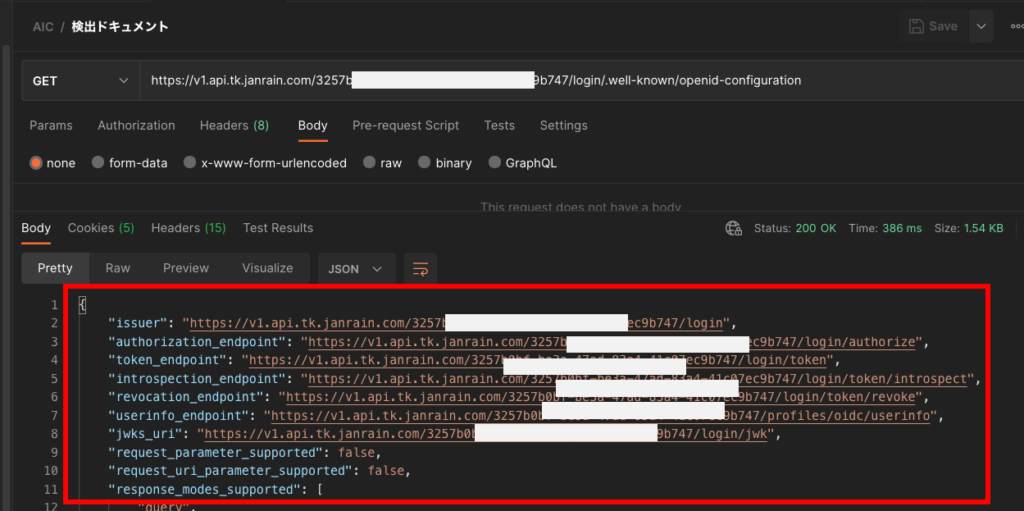Open the dropdown arrow next to Save
This screenshot has width=1024, height=511.
(981, 27)
